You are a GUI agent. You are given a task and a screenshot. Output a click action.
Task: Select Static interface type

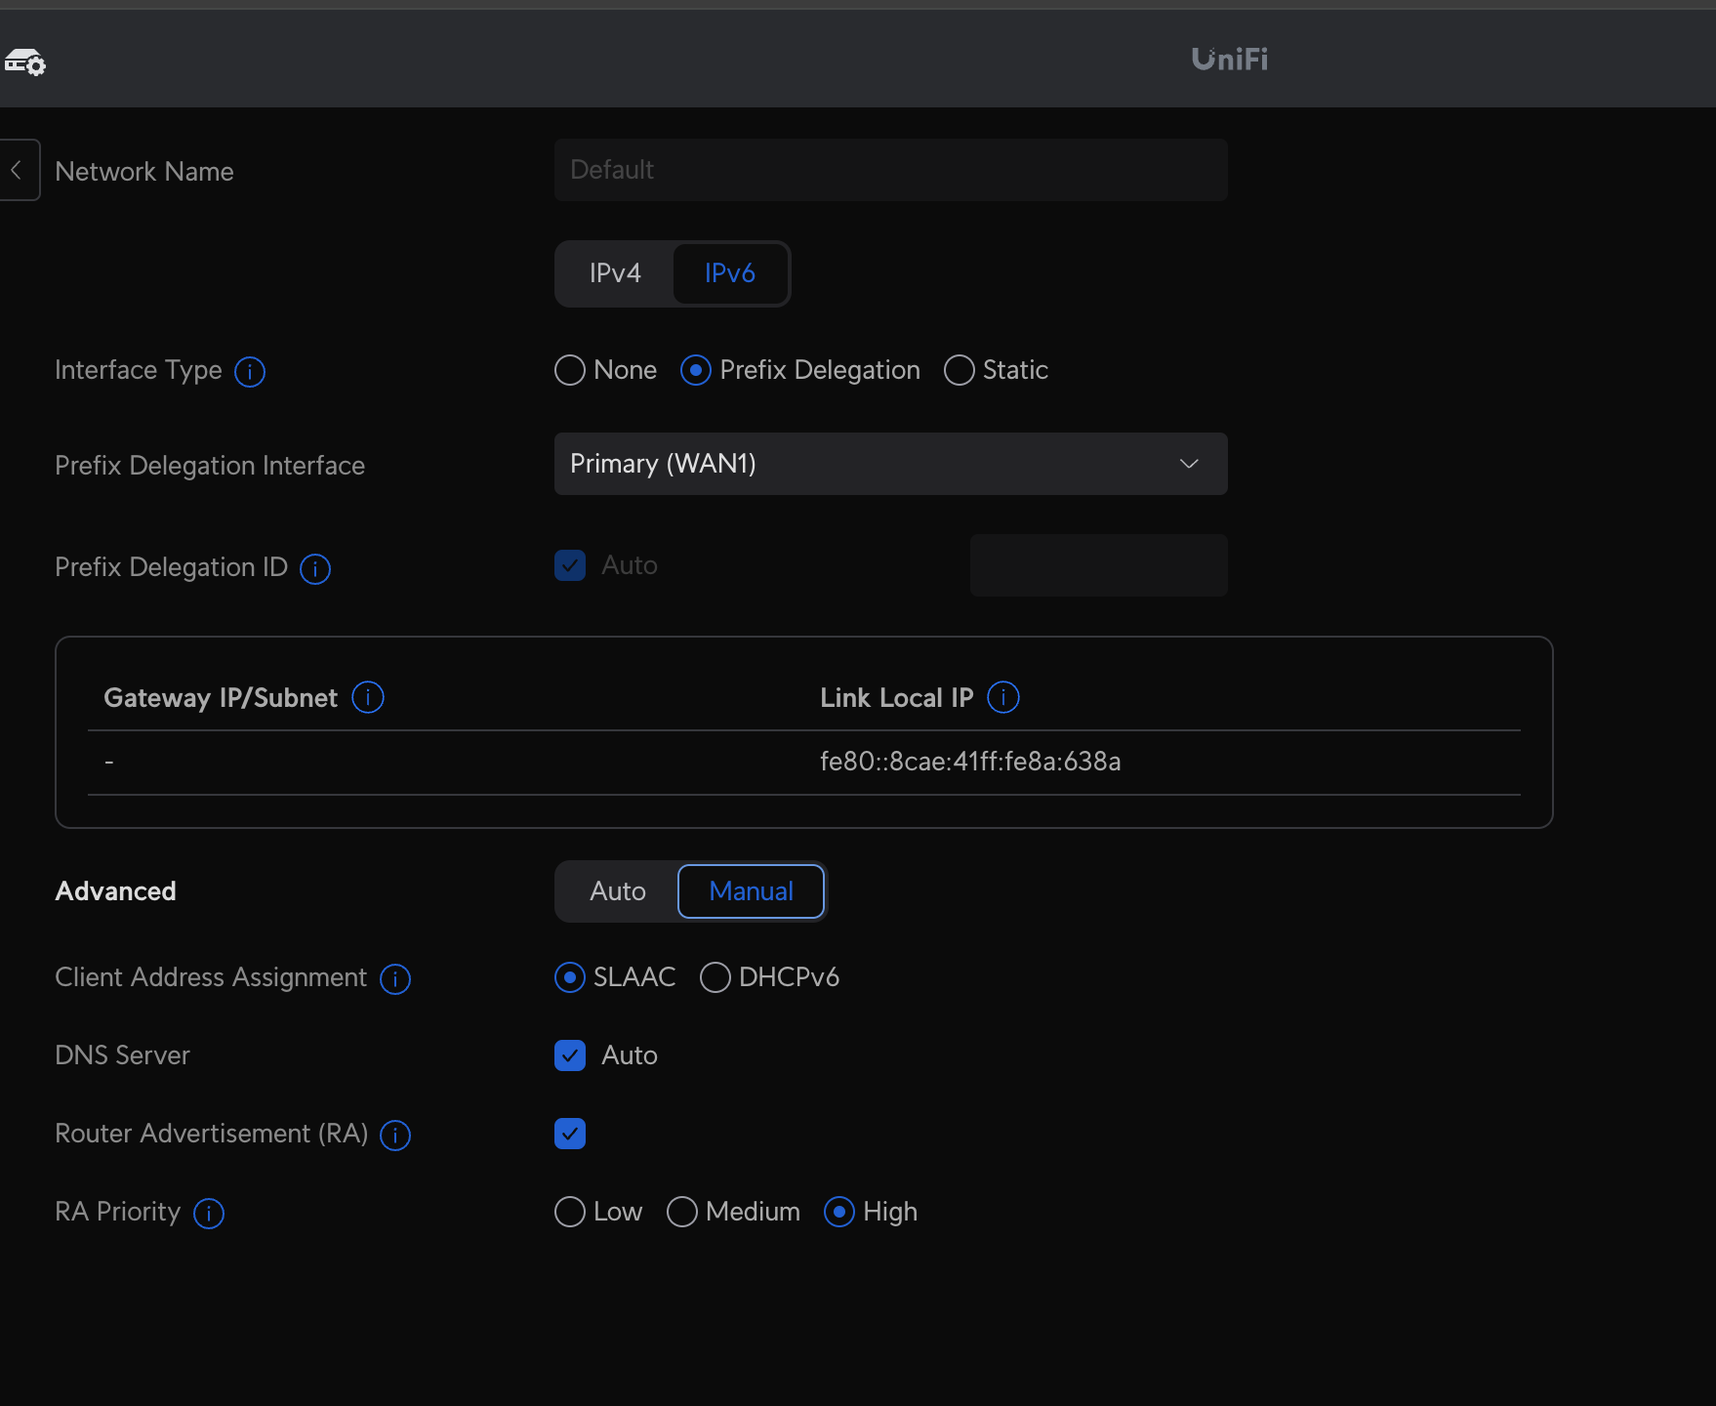(959, 371)
